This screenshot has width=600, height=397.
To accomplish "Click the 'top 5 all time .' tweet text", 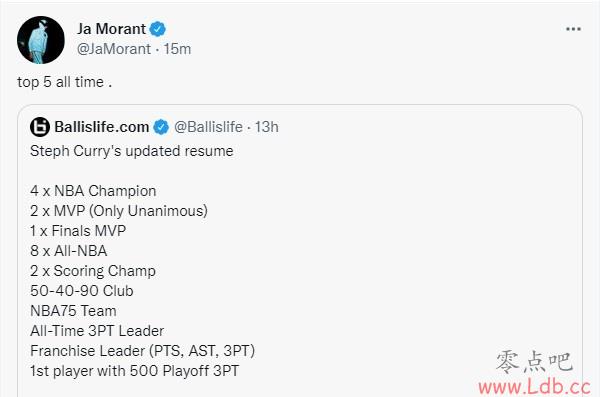I will (65, 82).
